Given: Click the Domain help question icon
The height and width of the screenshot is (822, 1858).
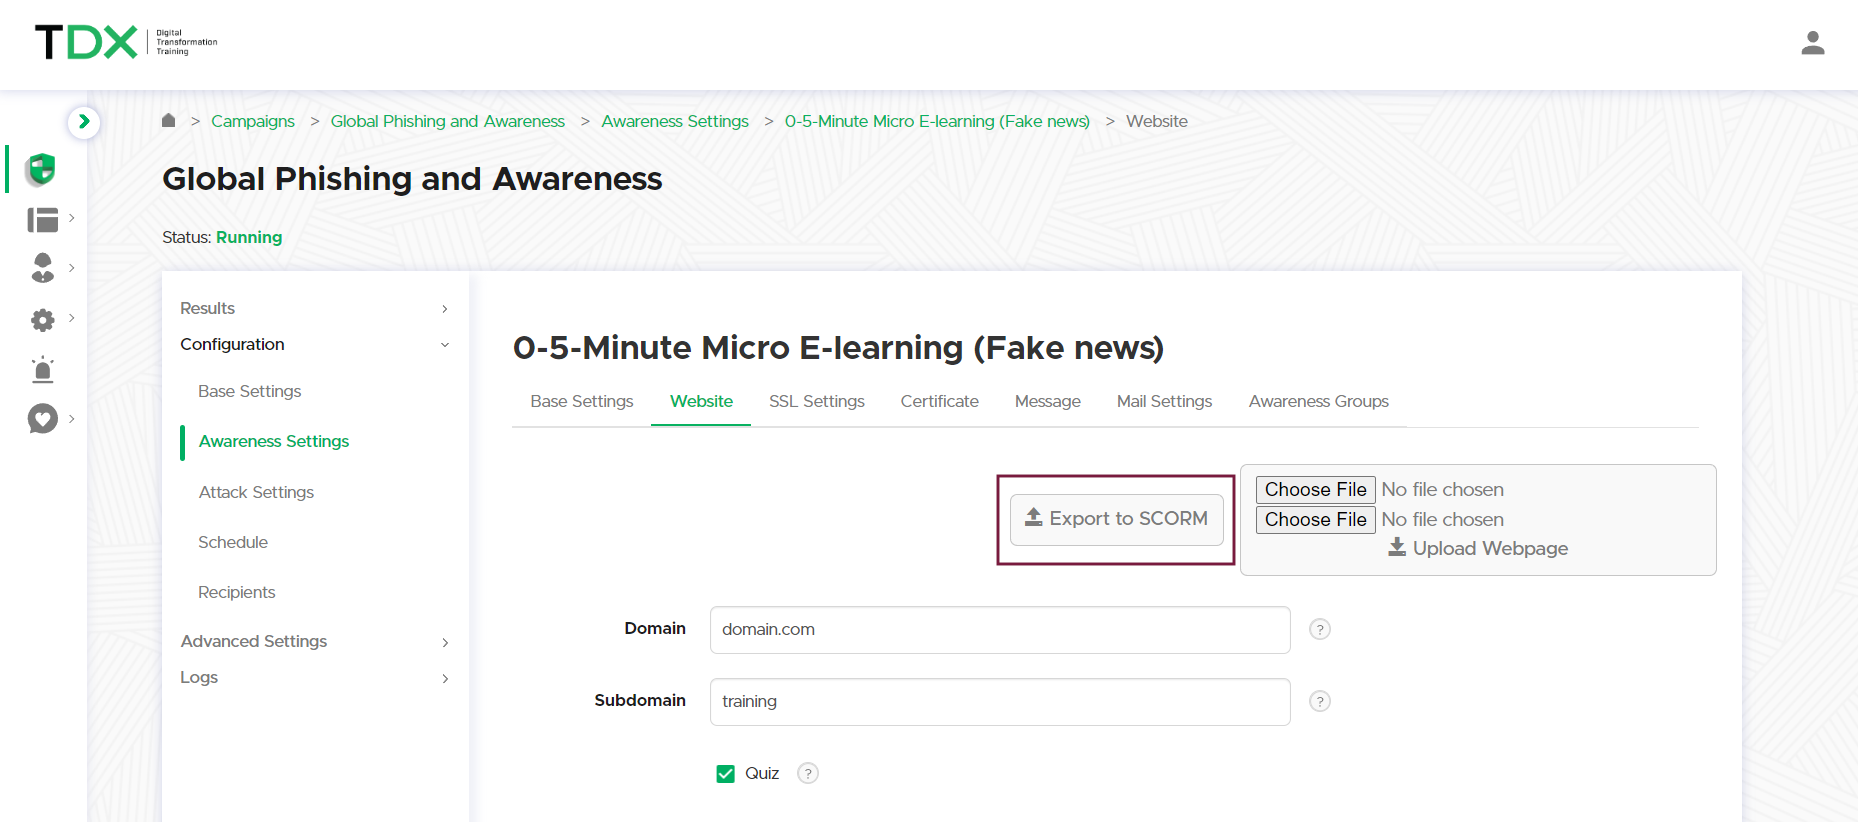Looking at the screenshot, I should (x=1319, y=630).
